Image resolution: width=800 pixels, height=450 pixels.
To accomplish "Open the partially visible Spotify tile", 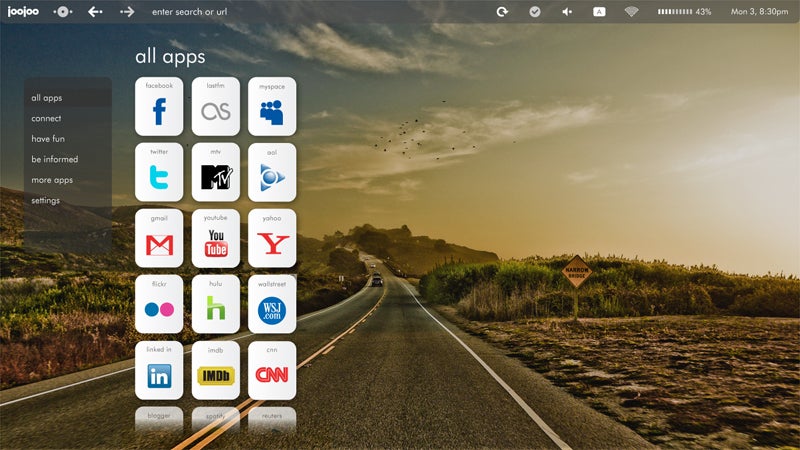I will [x=216, y=419].
